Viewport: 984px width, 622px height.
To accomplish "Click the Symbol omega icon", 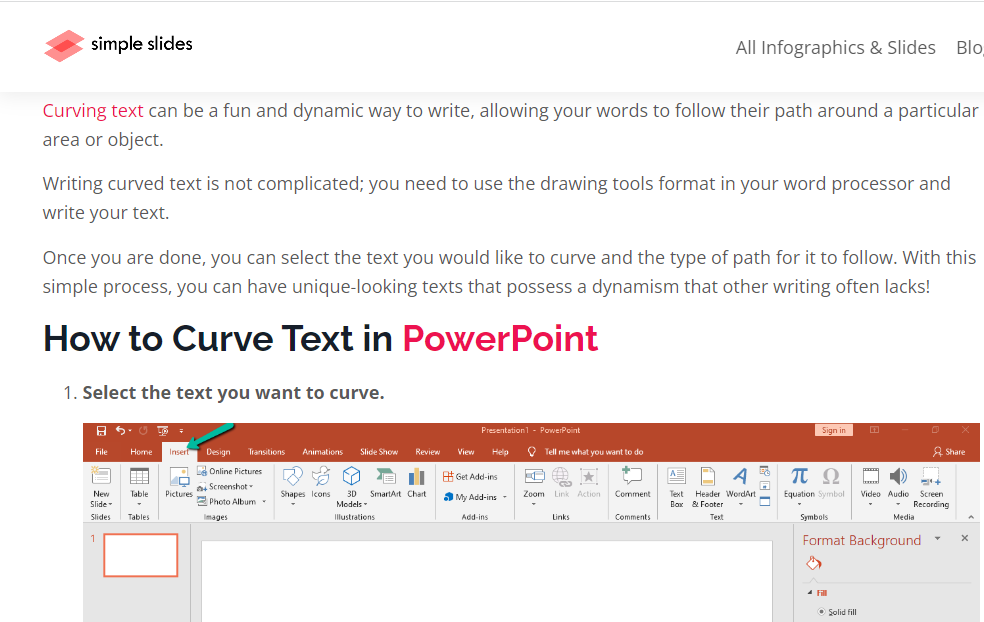I will (x=831, y=476).
